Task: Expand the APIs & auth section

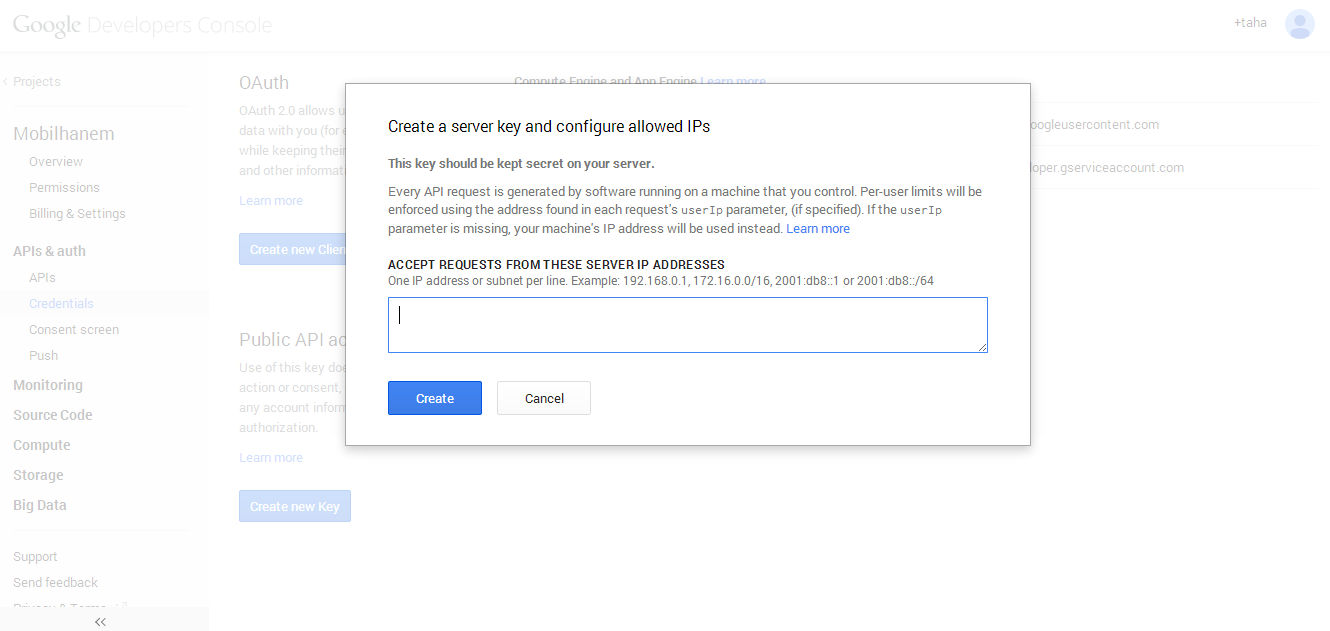Action: 49,251
